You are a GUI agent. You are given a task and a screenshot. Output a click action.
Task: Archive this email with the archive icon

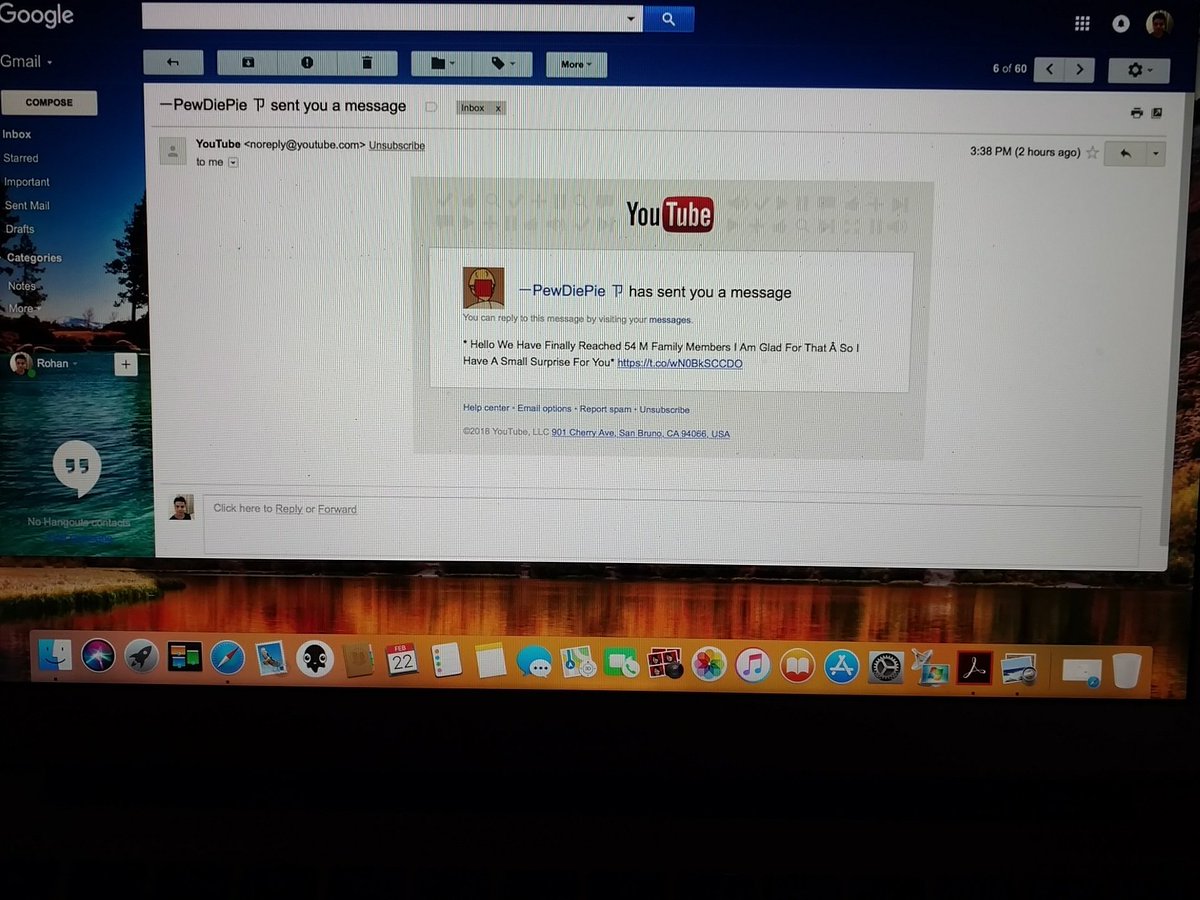pyautogui.click(x=247, y=63)
